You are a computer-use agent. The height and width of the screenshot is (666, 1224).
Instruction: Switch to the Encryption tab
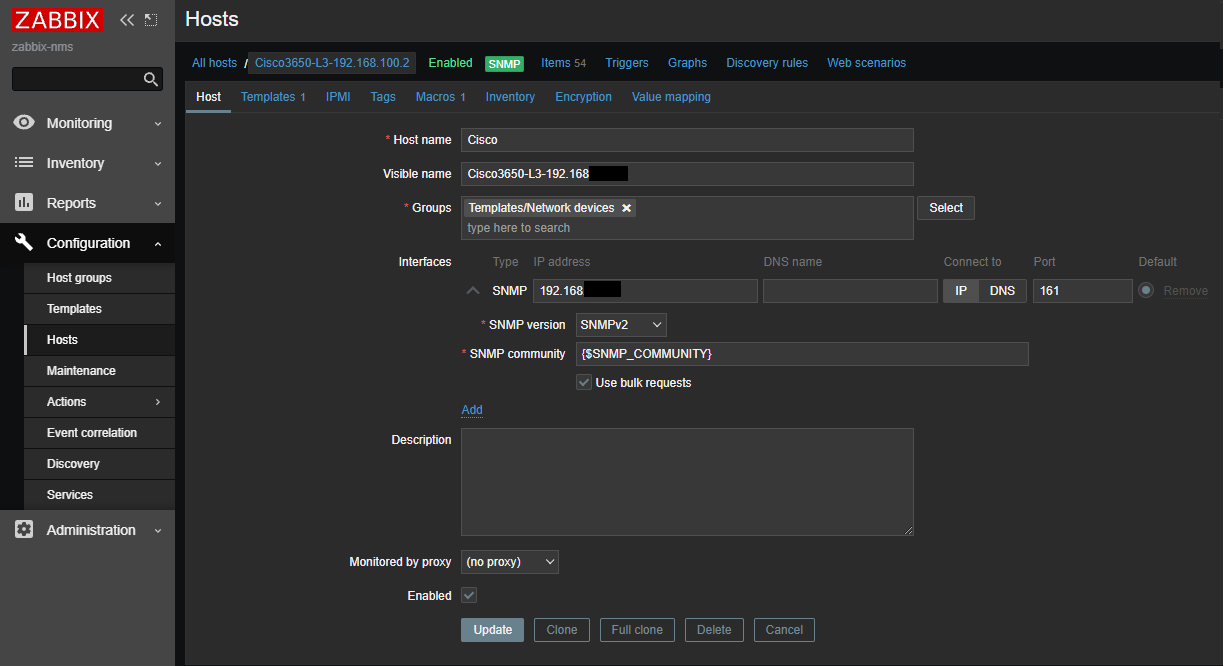click(x=583, y=97)
